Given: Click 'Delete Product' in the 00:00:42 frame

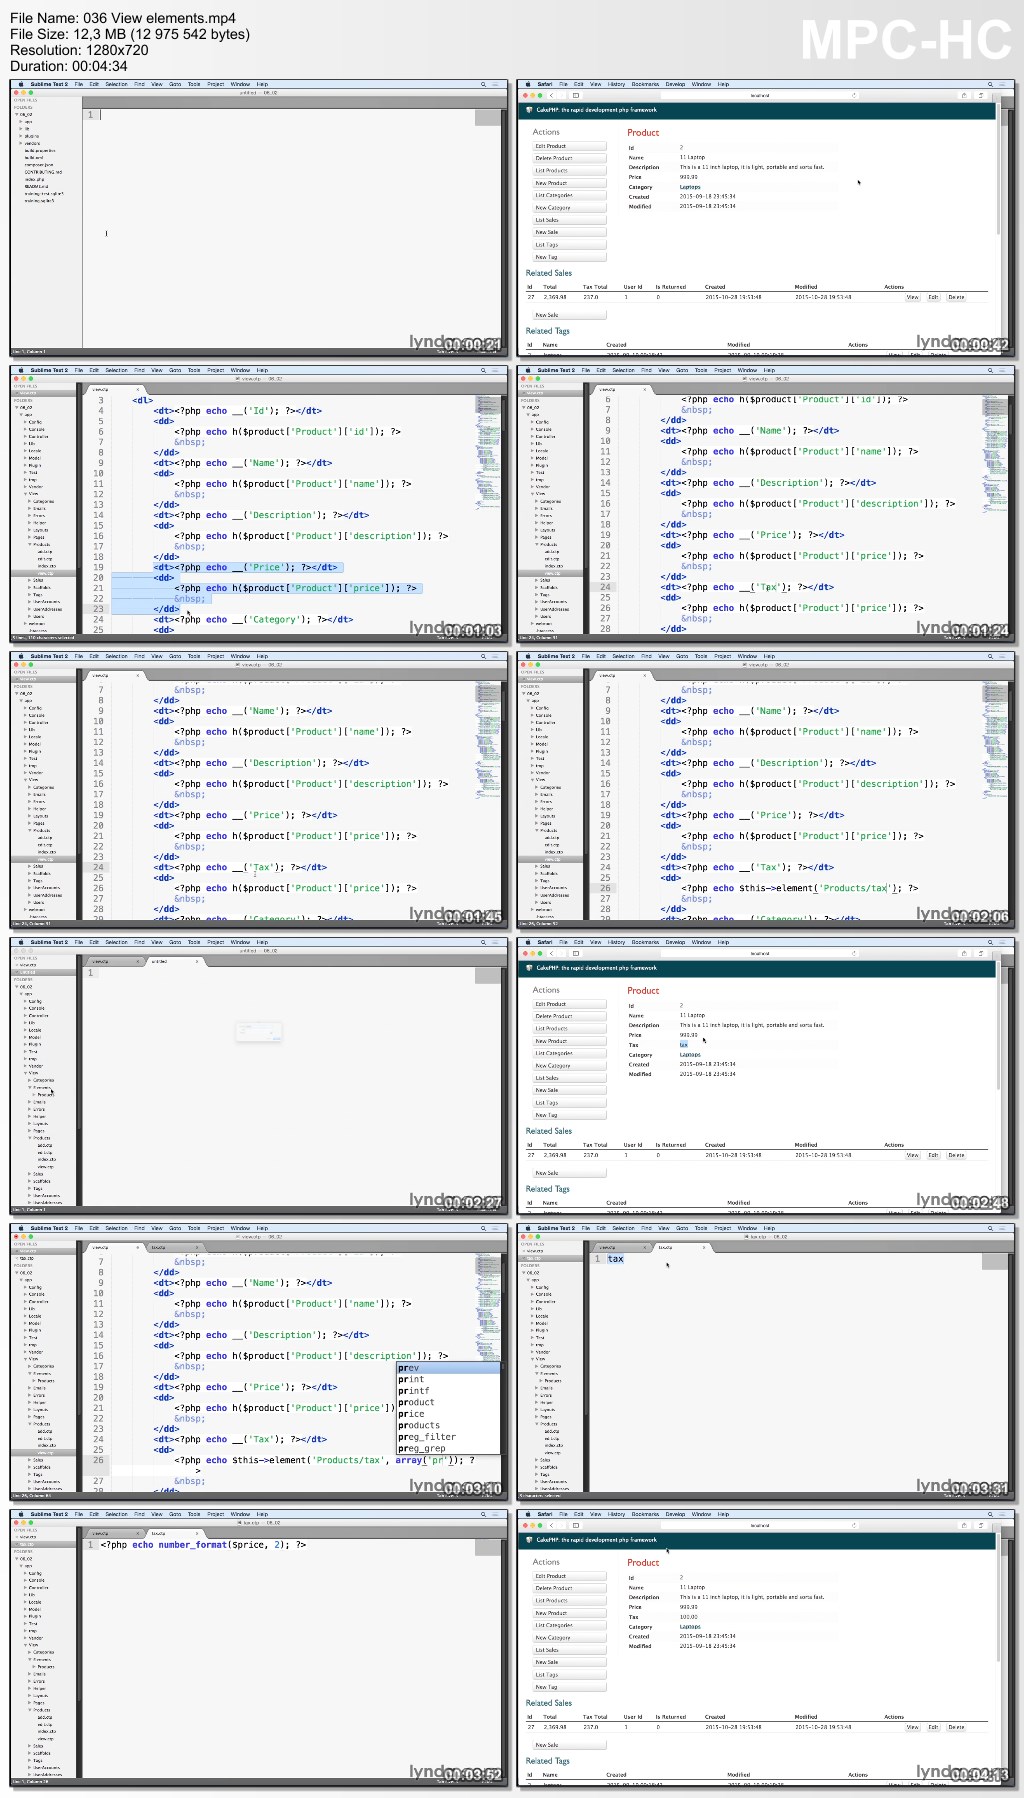Looking at the screenshot, I should [569, 158].
